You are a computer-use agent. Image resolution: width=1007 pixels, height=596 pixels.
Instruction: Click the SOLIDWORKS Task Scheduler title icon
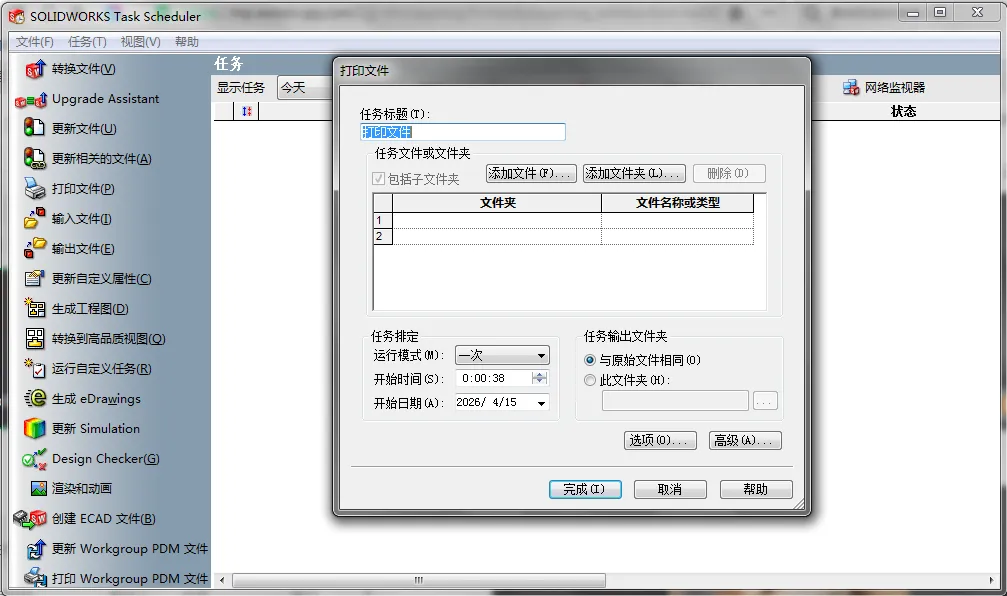tap(17, 17)
